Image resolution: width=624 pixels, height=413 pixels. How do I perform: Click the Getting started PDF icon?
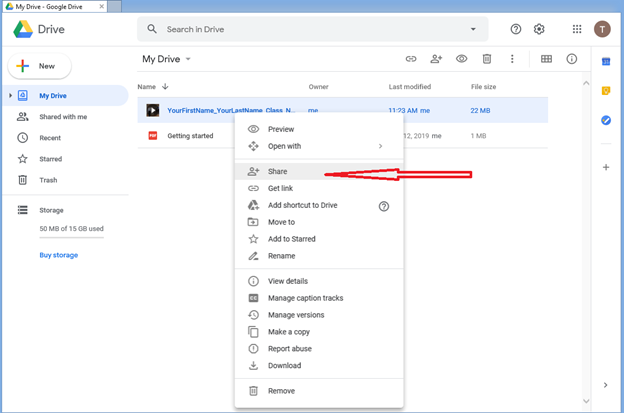152,136
